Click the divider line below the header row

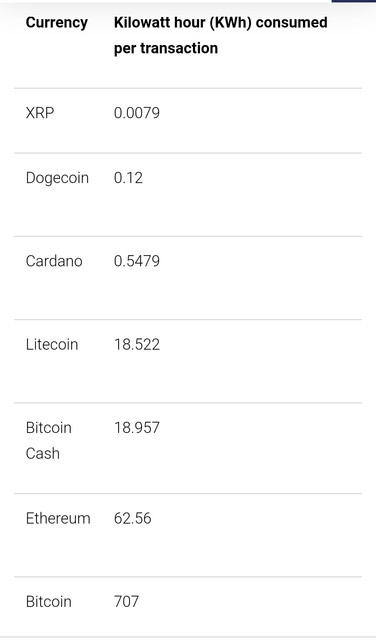[x=188, y=88]
